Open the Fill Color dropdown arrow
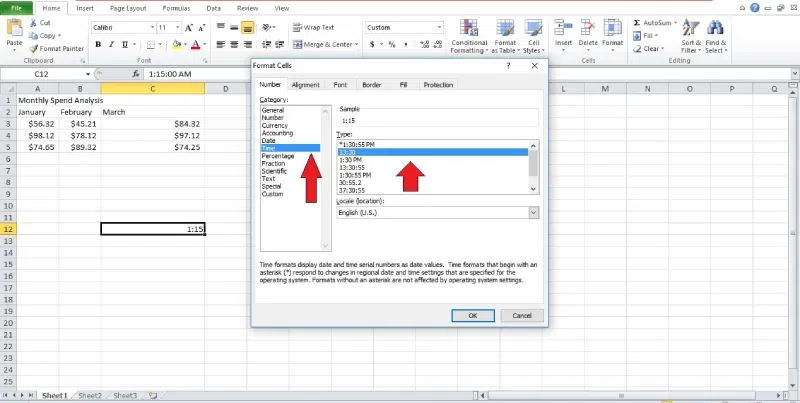 [x=185, y=45]
